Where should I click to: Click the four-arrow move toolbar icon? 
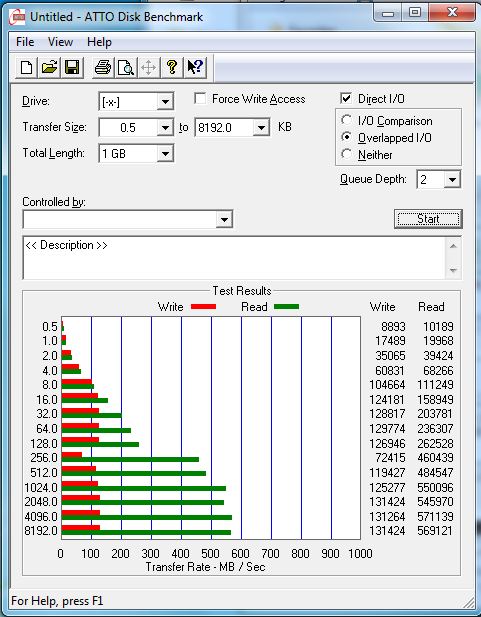tap(148, 67)
